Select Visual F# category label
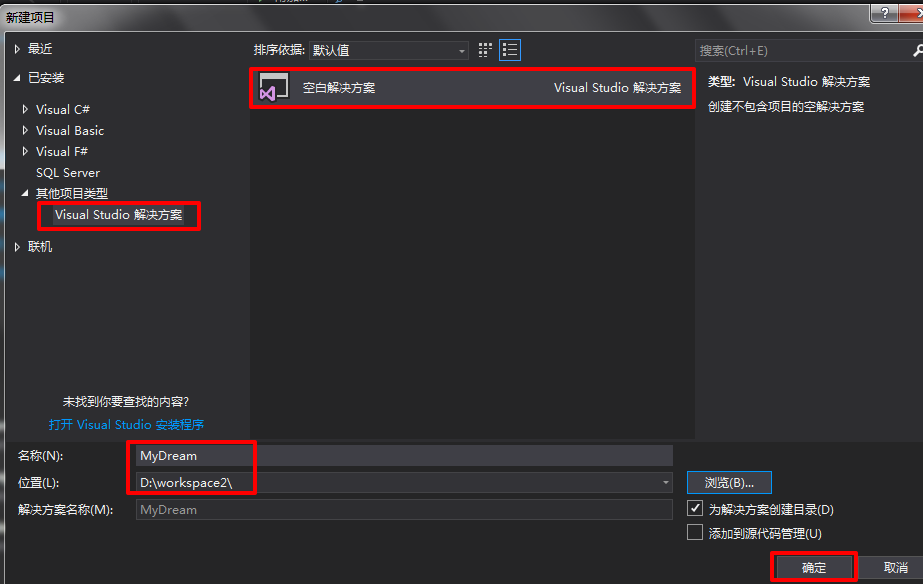923x584 pixels. point(61,152)
